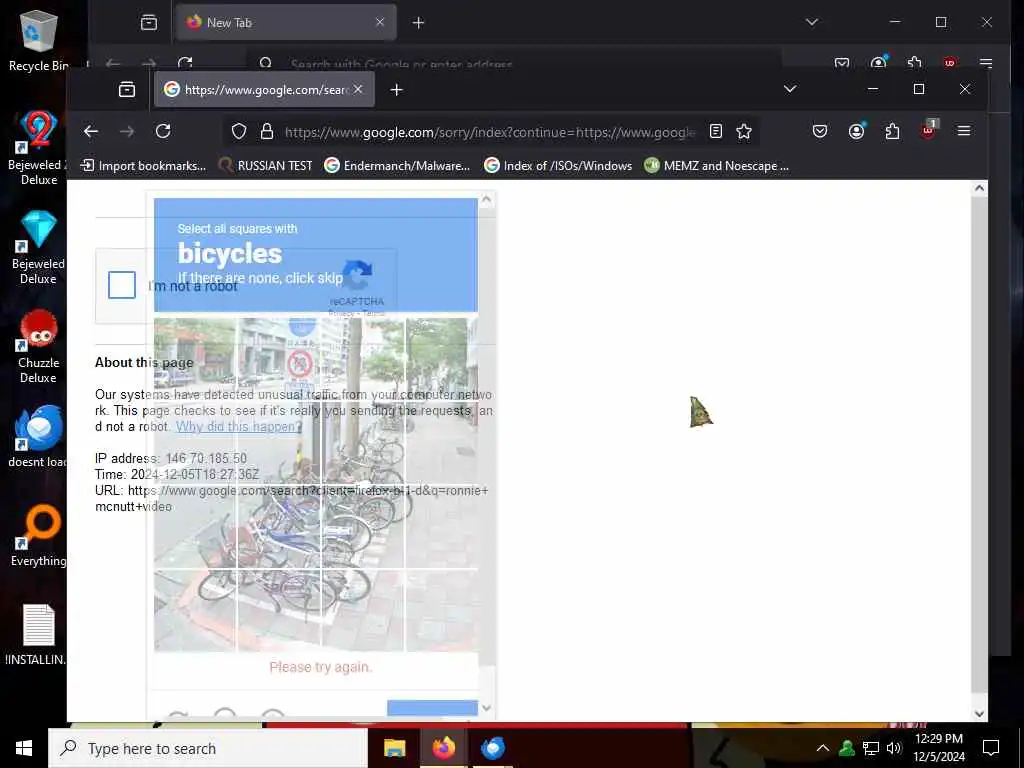Switch to the New Tab tab in back window

tap(286, 22)
